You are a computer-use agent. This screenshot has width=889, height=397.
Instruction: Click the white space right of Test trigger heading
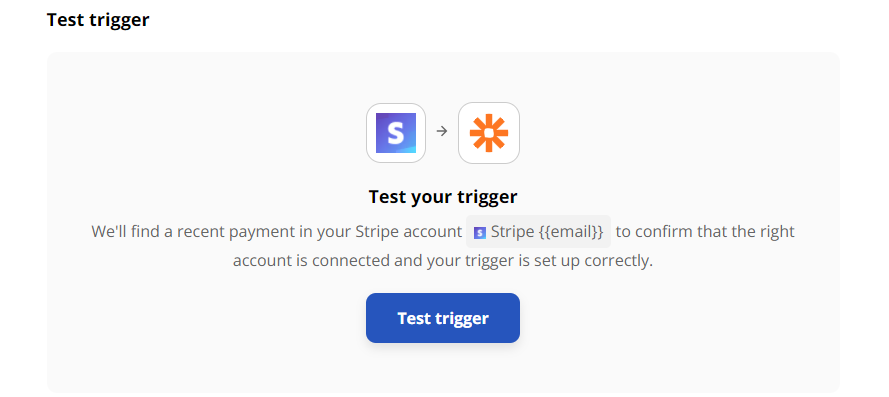click(x=510, y=20)
